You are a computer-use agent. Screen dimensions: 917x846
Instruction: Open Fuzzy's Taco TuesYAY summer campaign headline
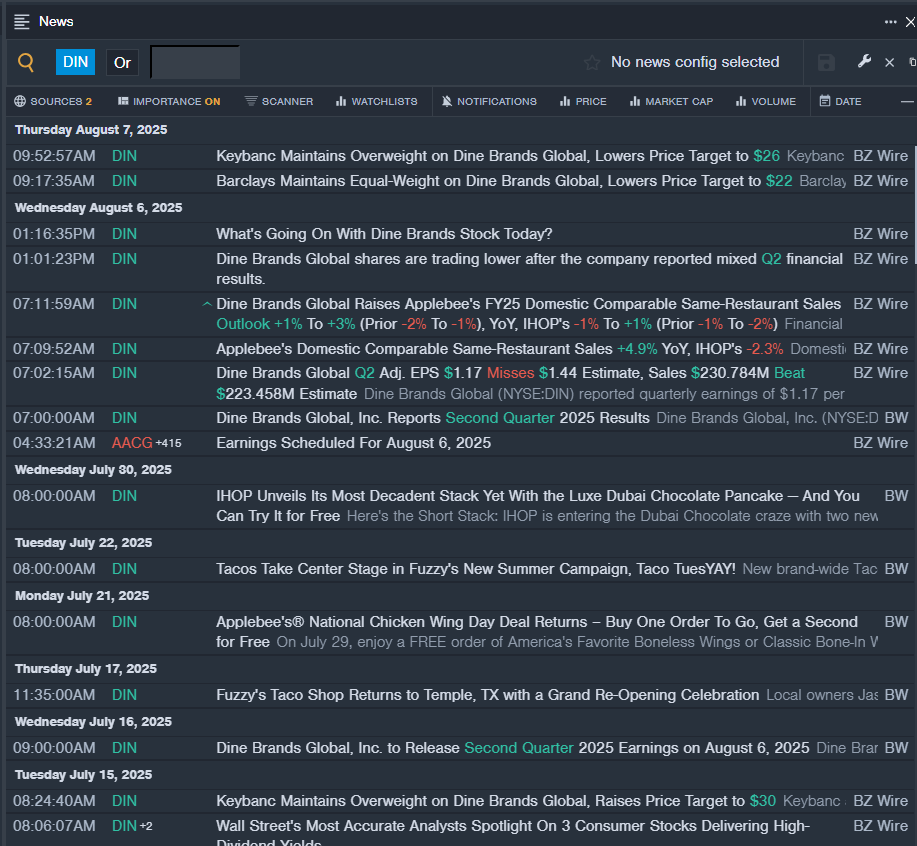475,569
